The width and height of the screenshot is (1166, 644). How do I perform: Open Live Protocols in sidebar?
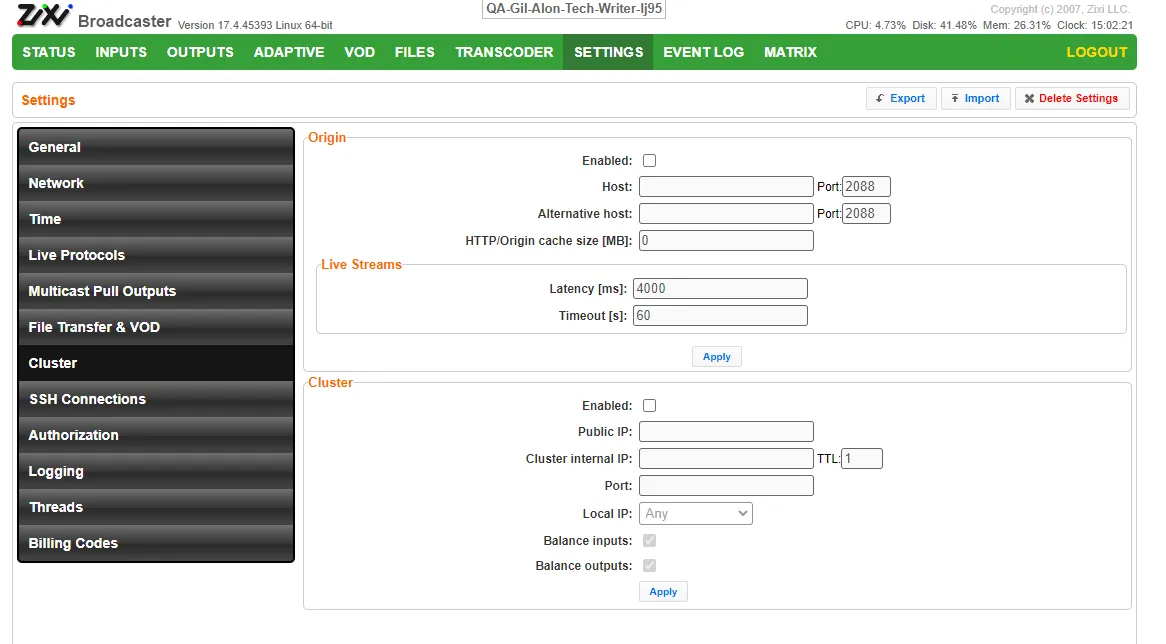pyautogui.click(x=156, y=255)
